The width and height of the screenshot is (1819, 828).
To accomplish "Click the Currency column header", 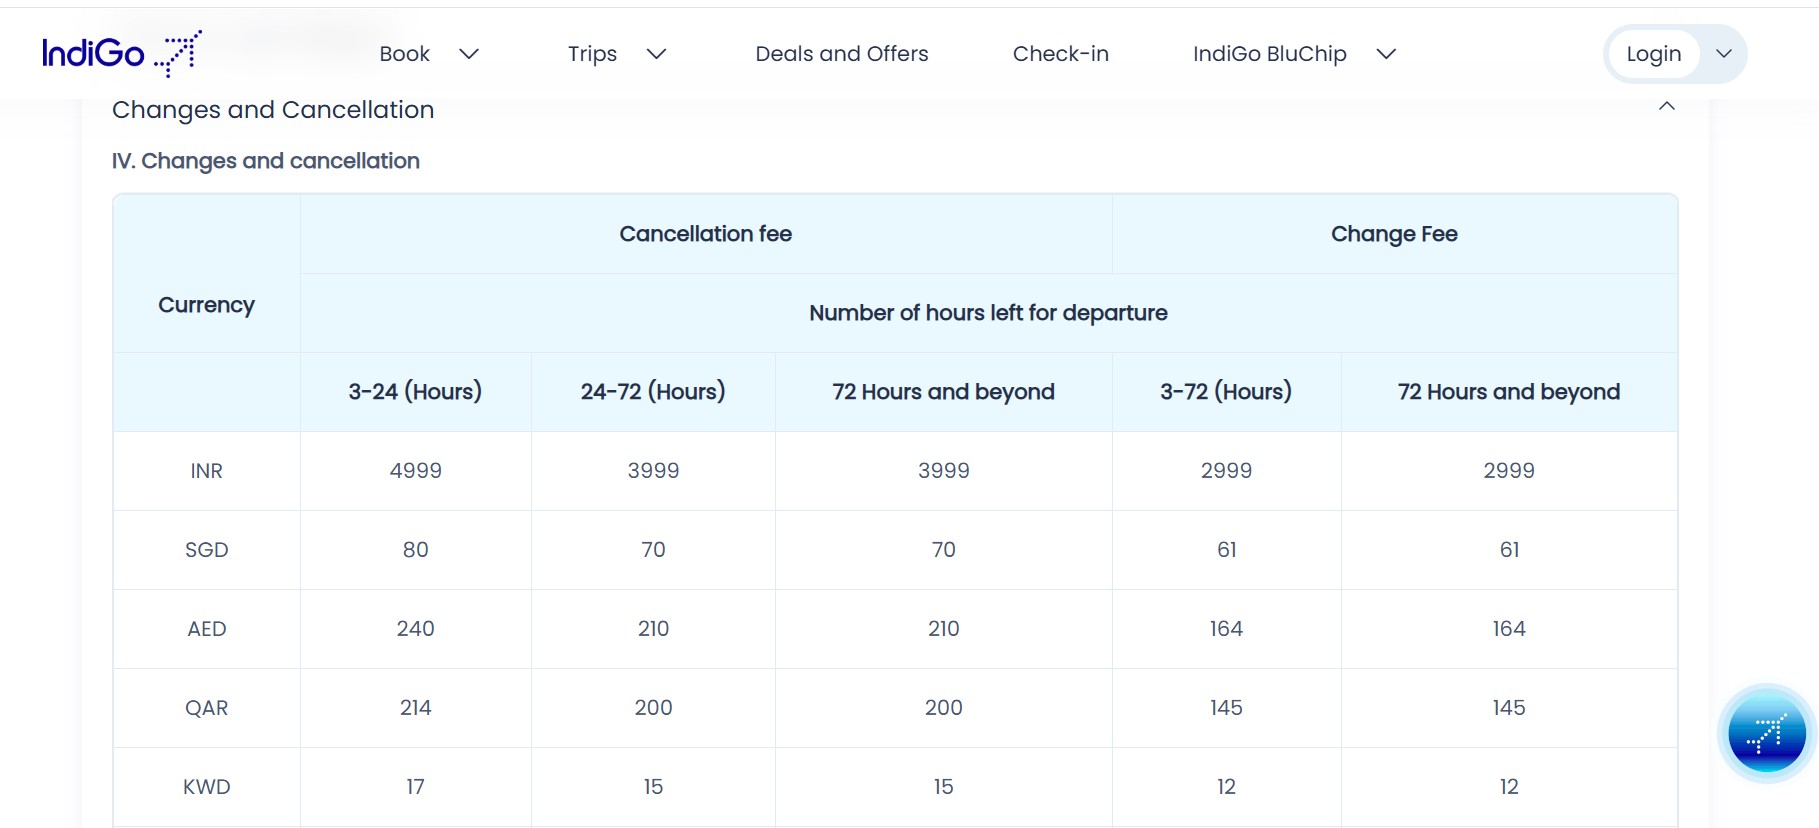I will pyautogui.click(x=206, y=305).
